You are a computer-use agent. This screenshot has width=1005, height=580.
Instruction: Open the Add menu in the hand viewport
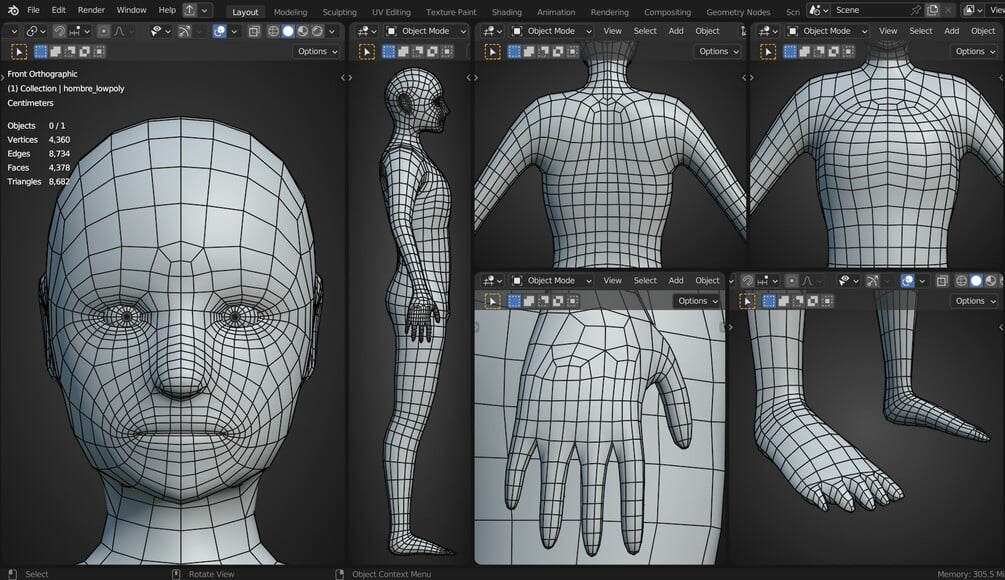click(676, 281)
